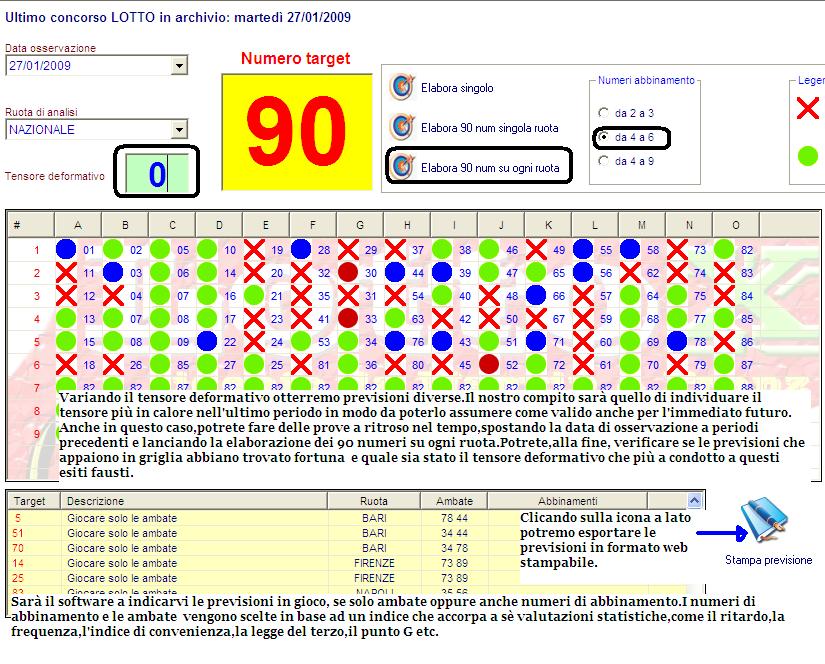Viewport: 825px width, 664px height.
Task: Click green circle next to number 13
Action: 66,318
